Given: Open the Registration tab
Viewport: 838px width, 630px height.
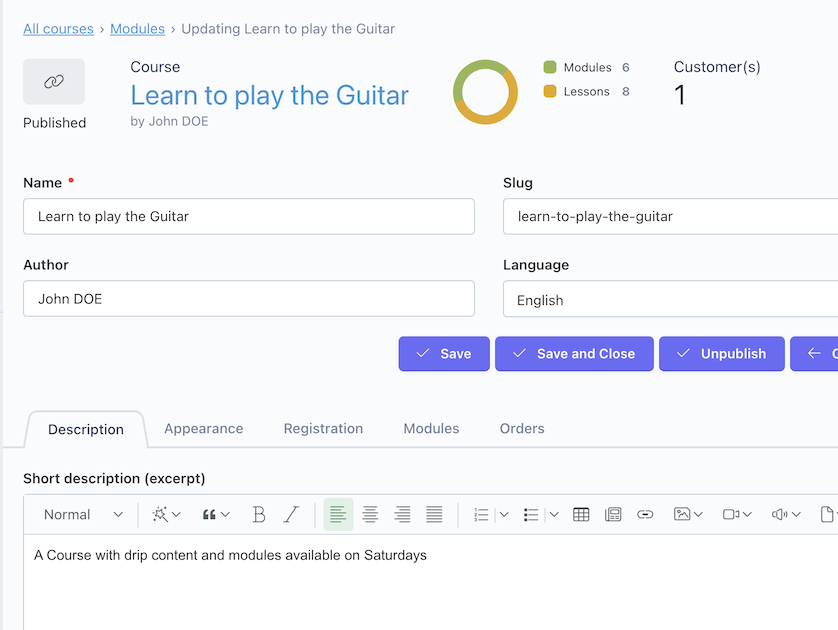Looking at the screenshot, I should pos(323,429).
